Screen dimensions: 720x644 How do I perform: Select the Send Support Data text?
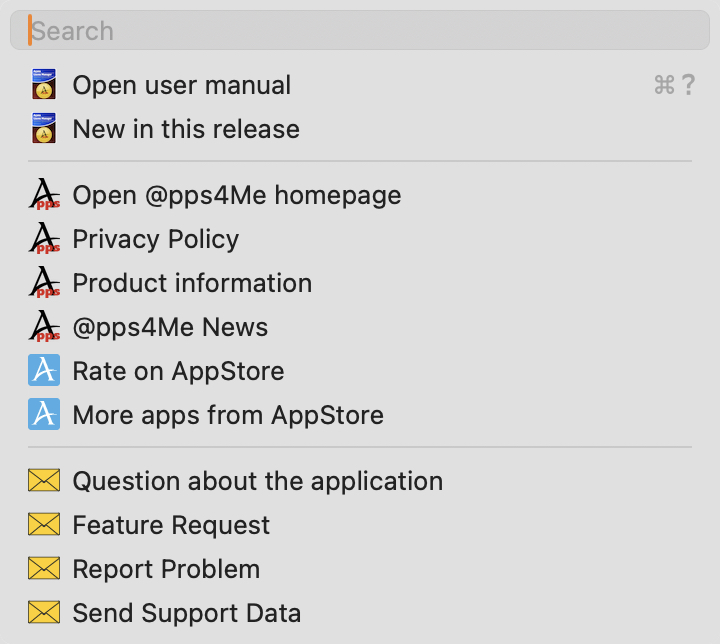tap(186, 613)
